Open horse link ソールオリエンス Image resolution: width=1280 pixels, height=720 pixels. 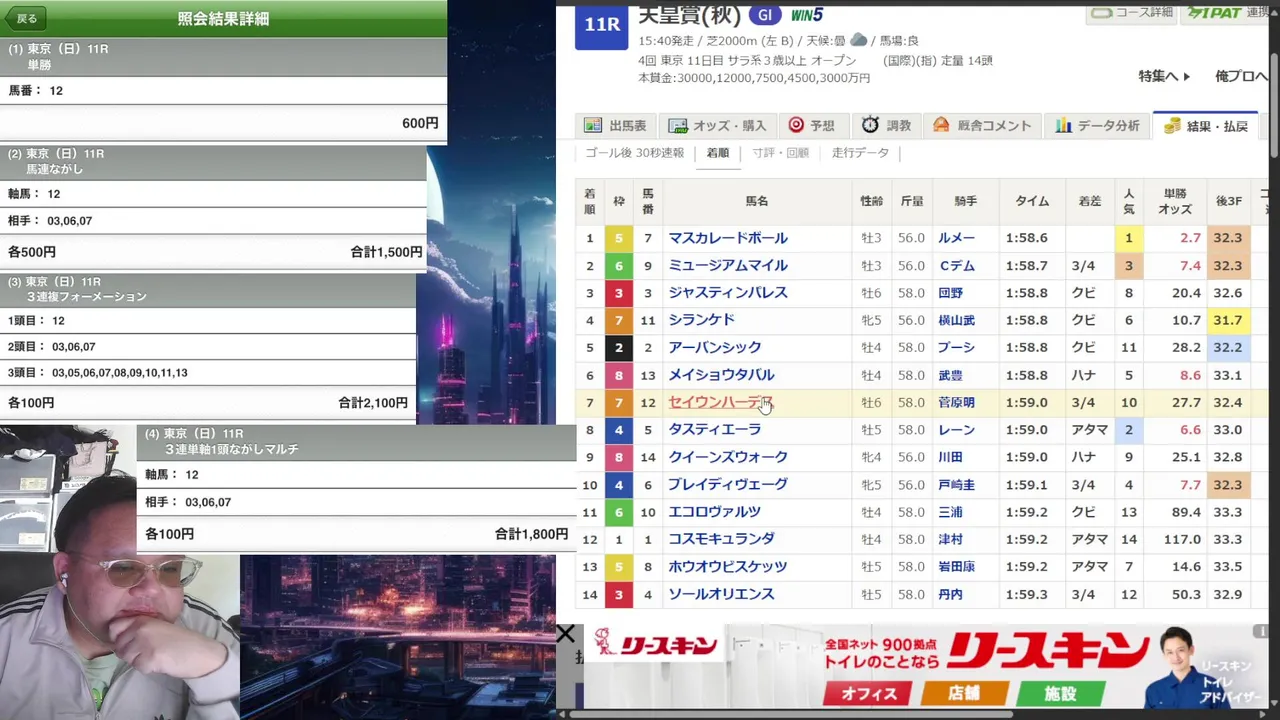click(x=721, y=594)
